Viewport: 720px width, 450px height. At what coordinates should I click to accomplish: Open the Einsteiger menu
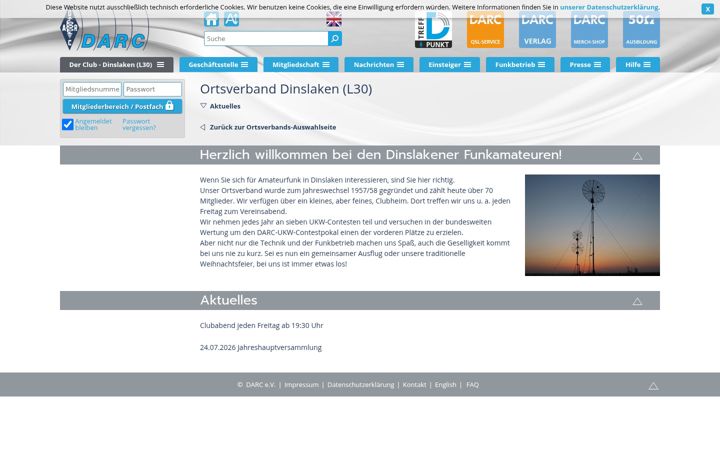point(450,65)
